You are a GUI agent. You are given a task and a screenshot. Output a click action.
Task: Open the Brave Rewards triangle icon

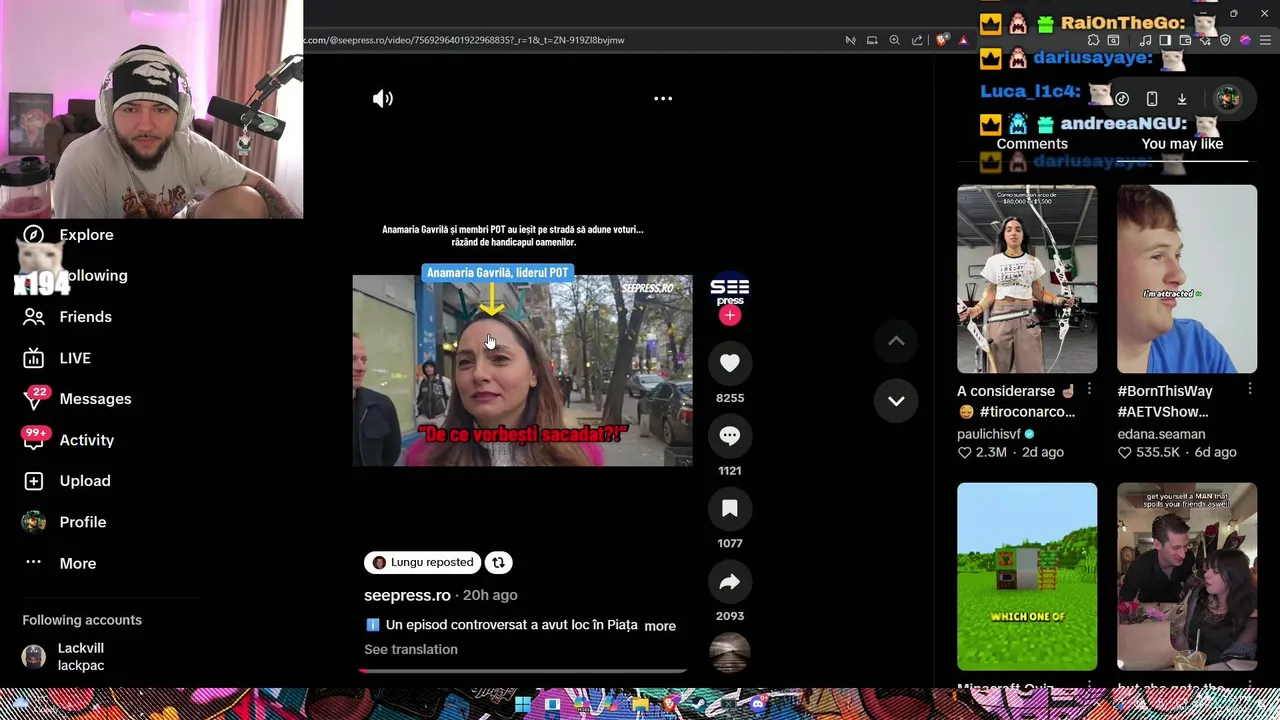963,40
